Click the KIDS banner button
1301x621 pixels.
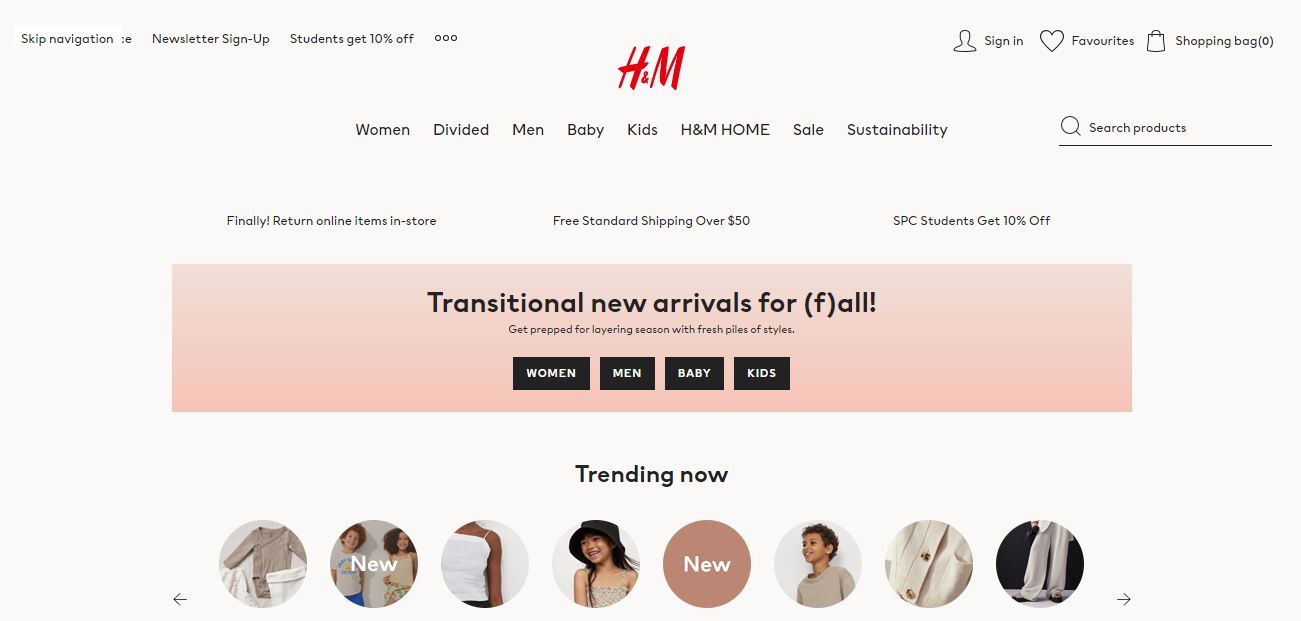pos(761,374)
